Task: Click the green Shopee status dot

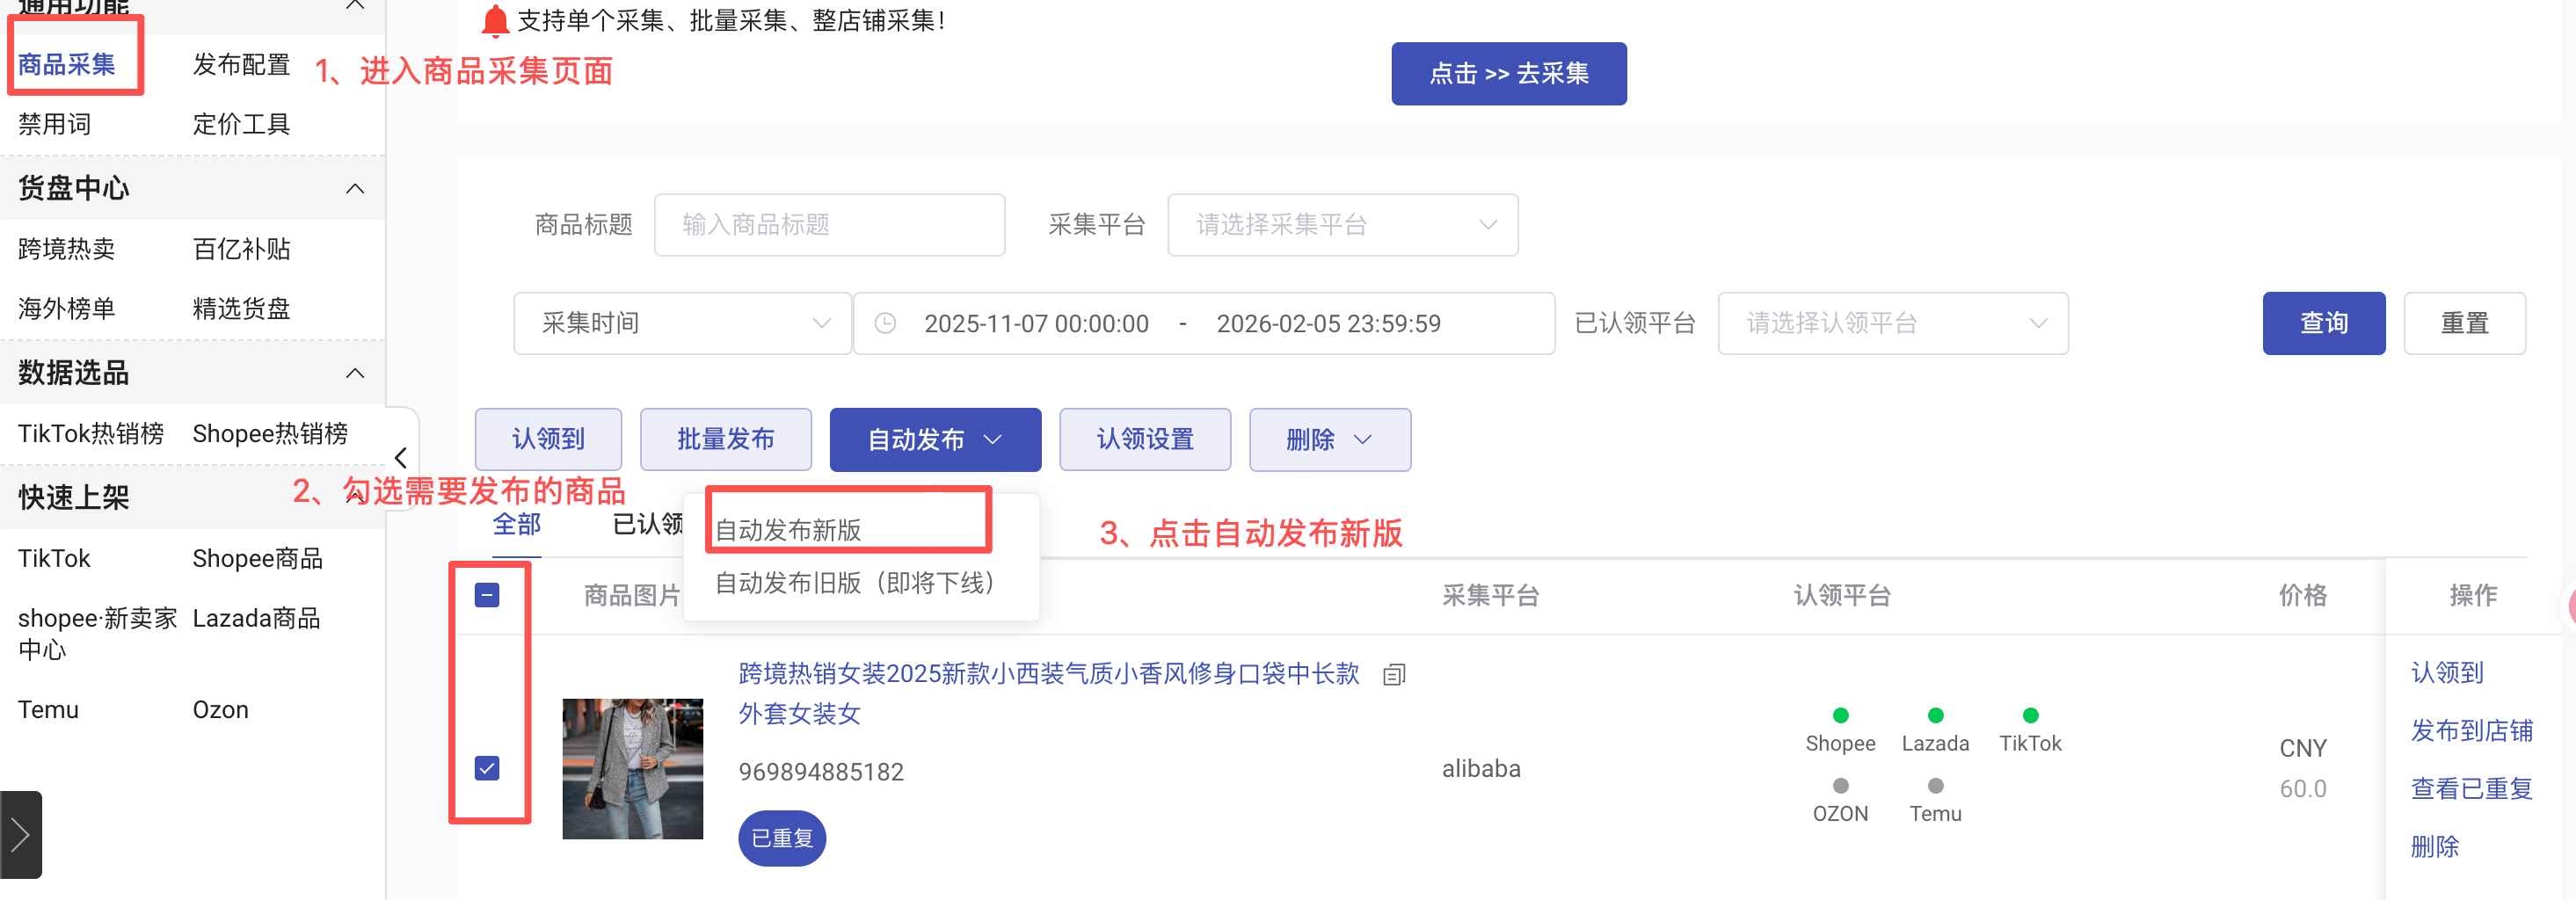Action: (x=1840, y=715)
